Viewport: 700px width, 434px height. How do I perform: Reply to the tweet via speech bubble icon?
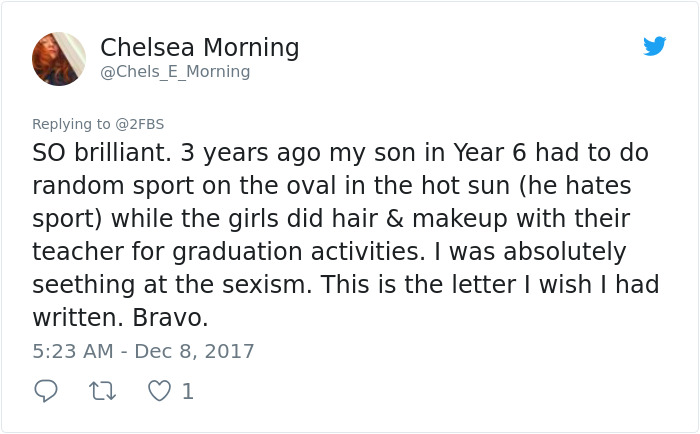(45, 391)
